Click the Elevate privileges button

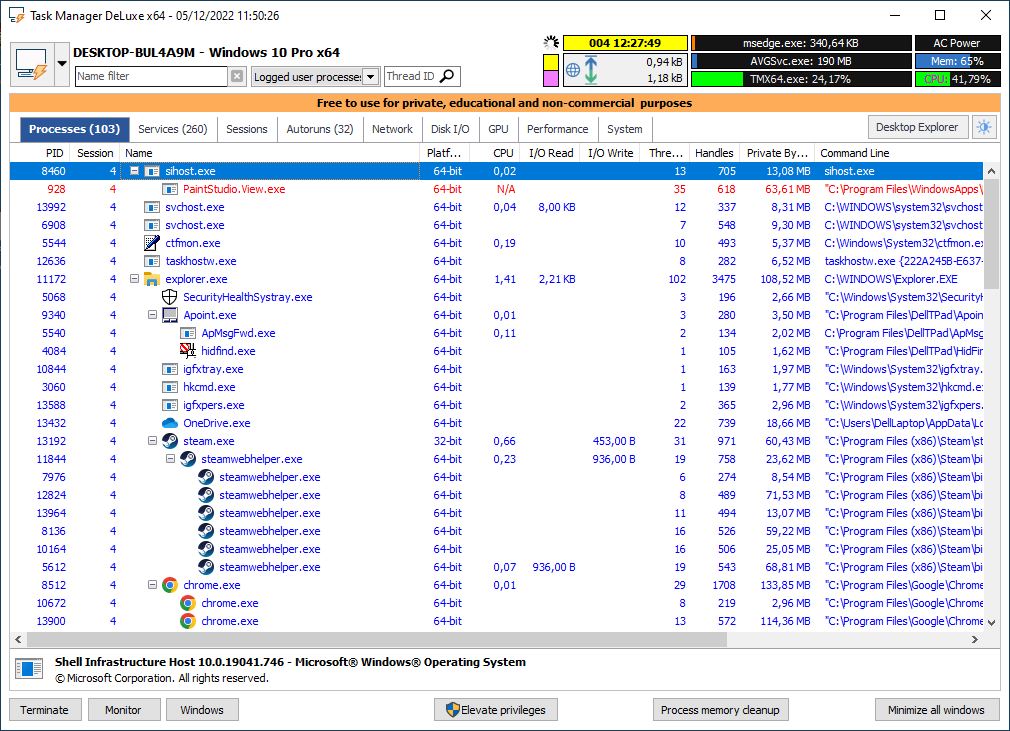pos(495,710)
